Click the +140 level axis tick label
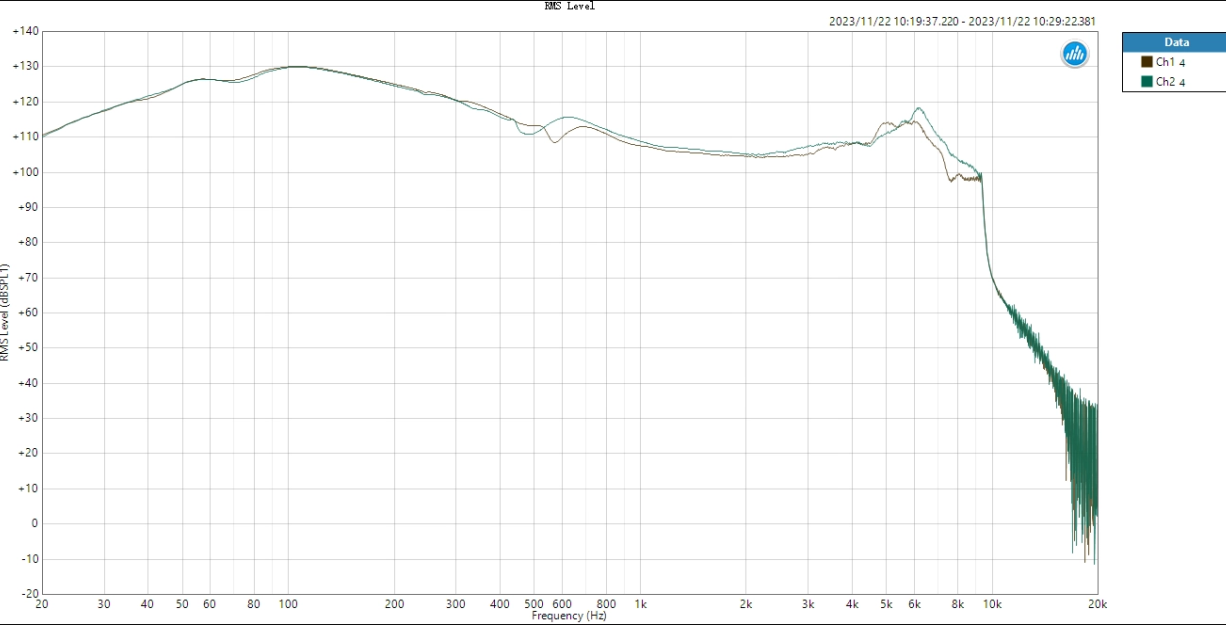 pyautogui.click(x=26, y=32)
